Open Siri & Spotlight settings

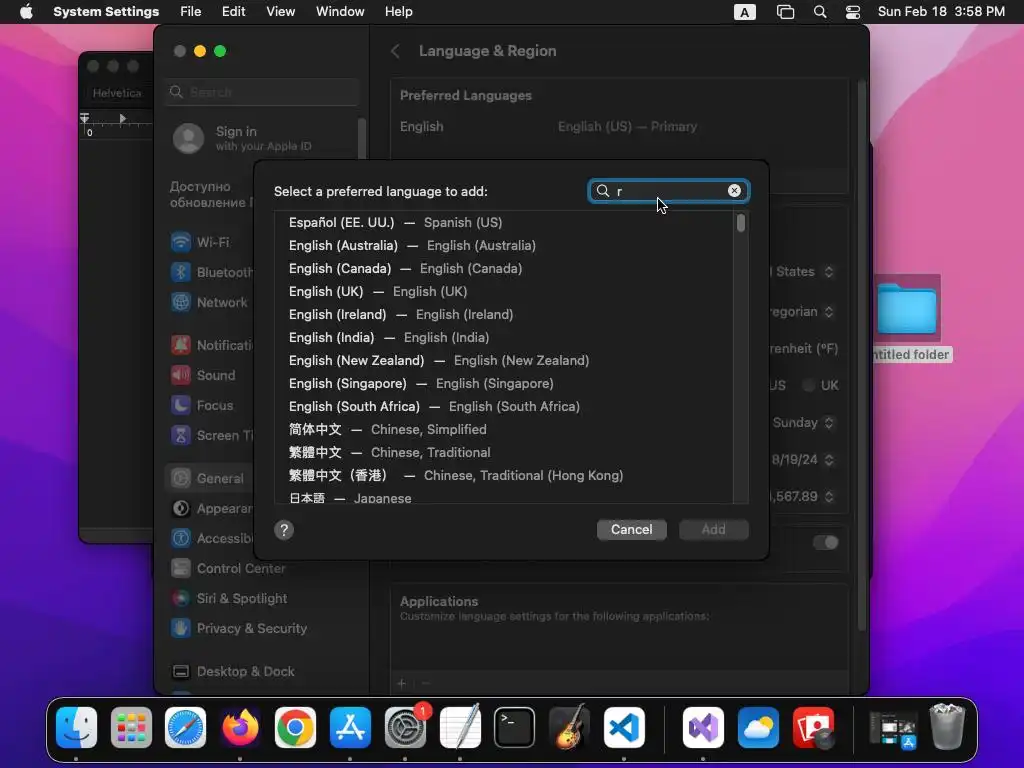[x=230, y=599]
